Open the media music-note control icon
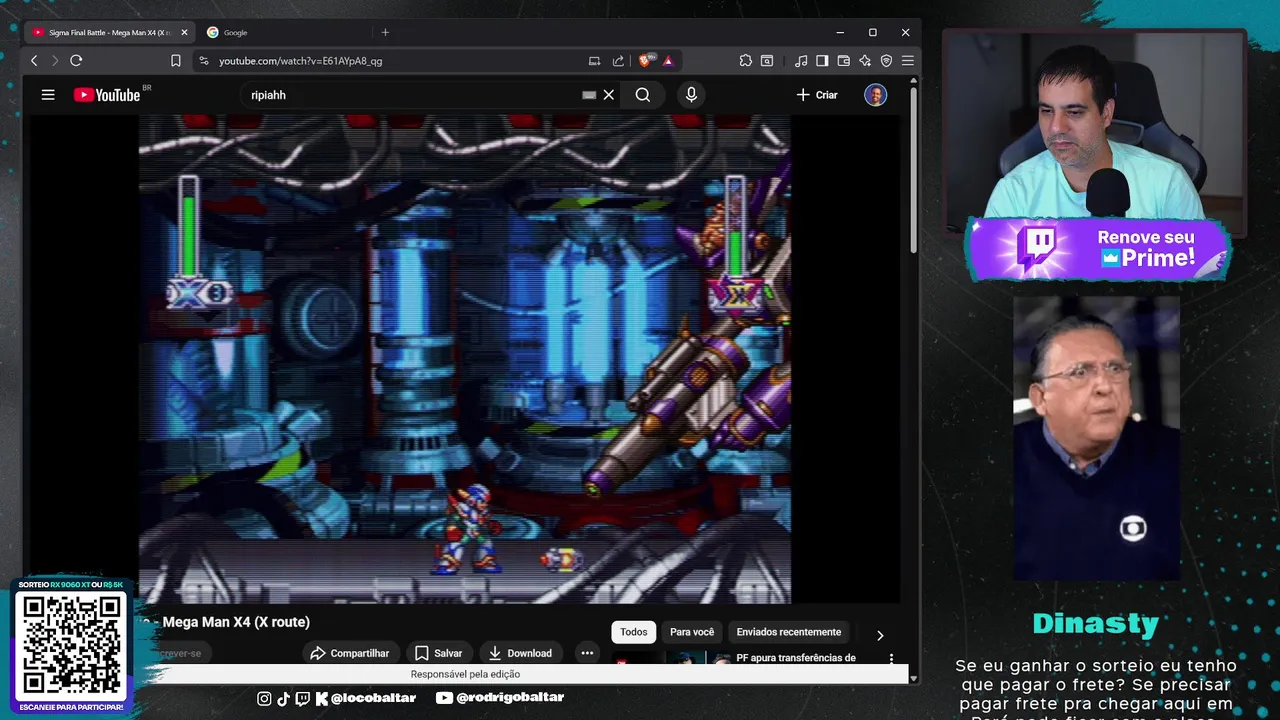1280x720 pixels. (x=801, y=61)
